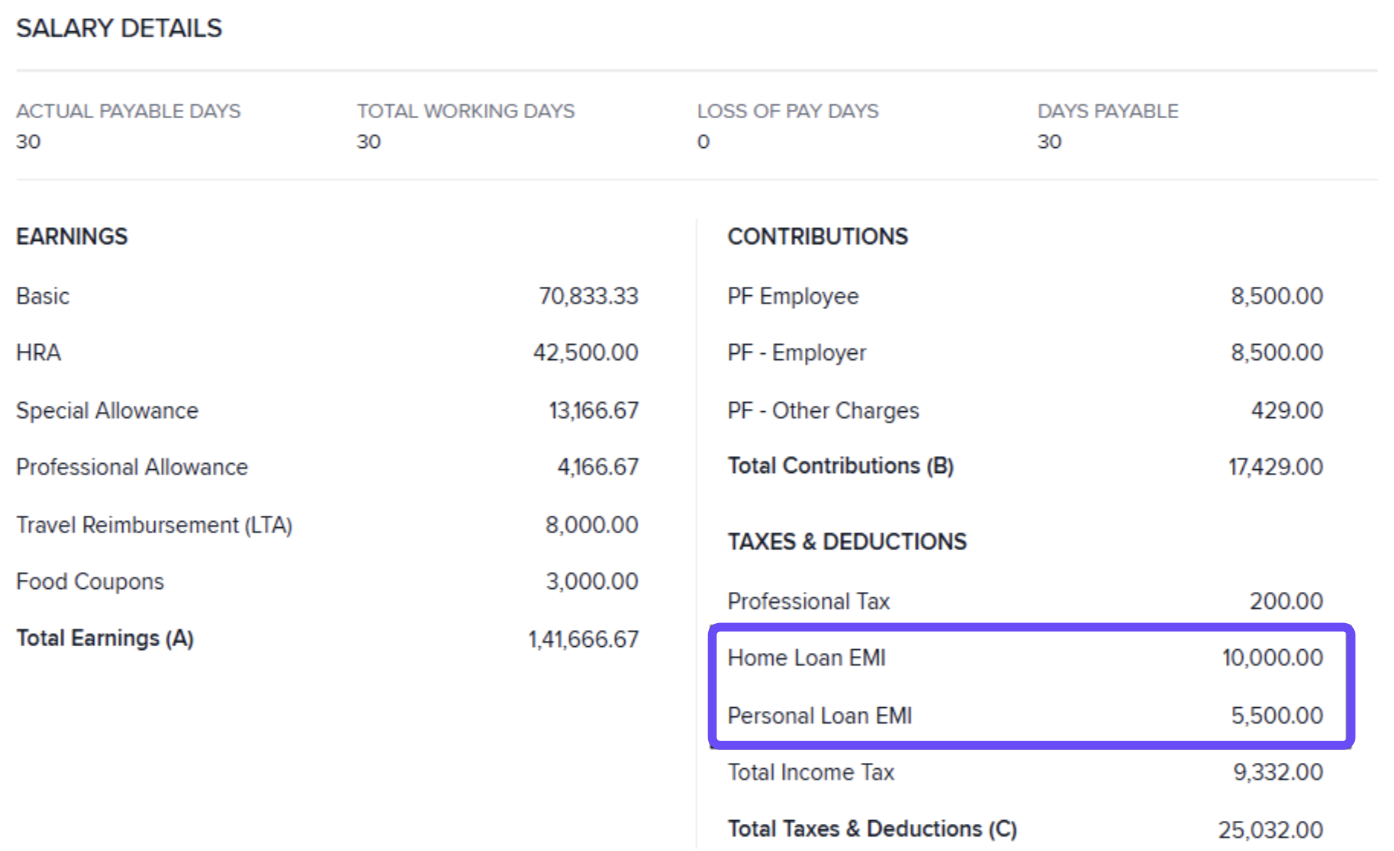The width and height of the screenshot is (1394, 851).
Task: Click the EARNINGS section heading
Action: click(x=72, y=237)
